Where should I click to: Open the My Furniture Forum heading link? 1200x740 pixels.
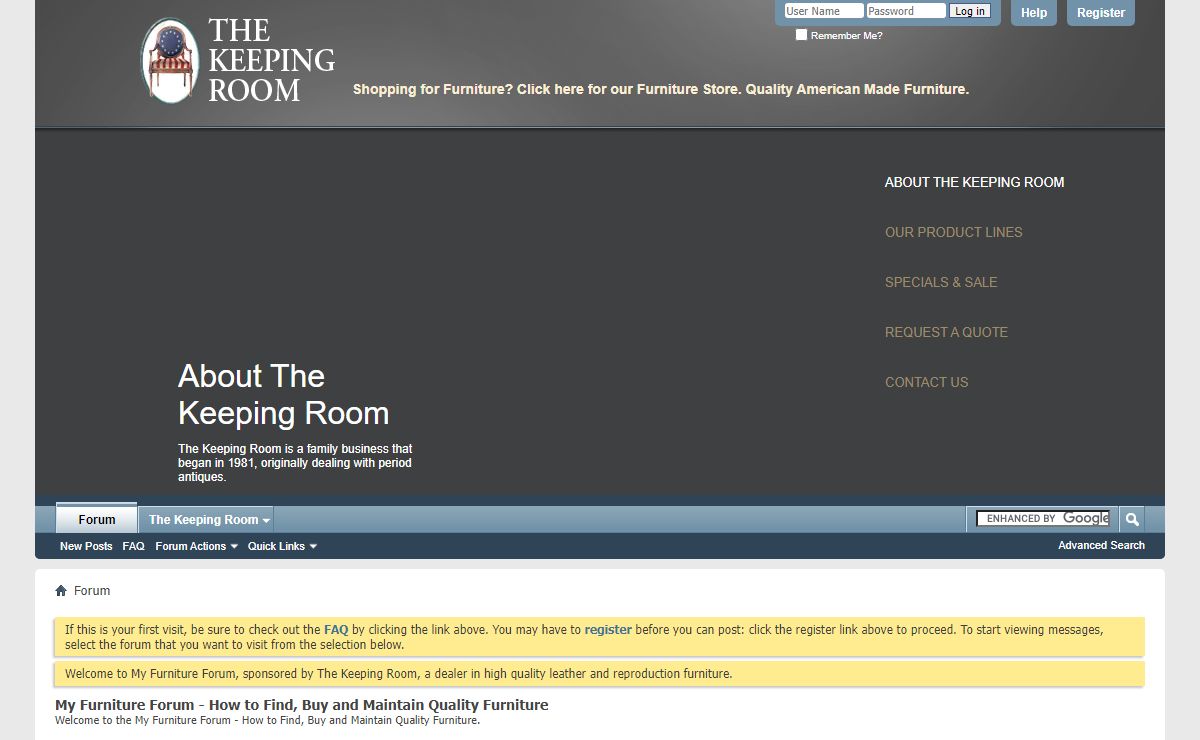point(302,705)
